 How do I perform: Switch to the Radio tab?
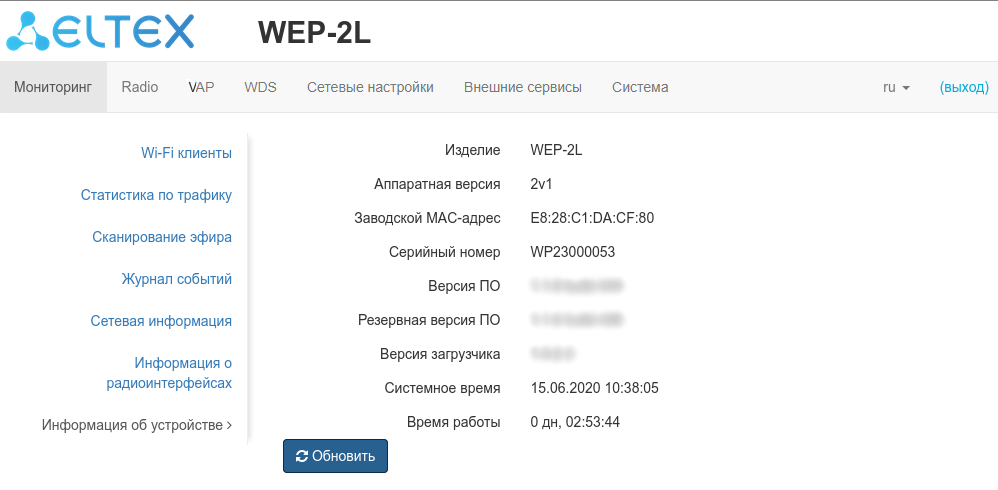click(140, 87)
